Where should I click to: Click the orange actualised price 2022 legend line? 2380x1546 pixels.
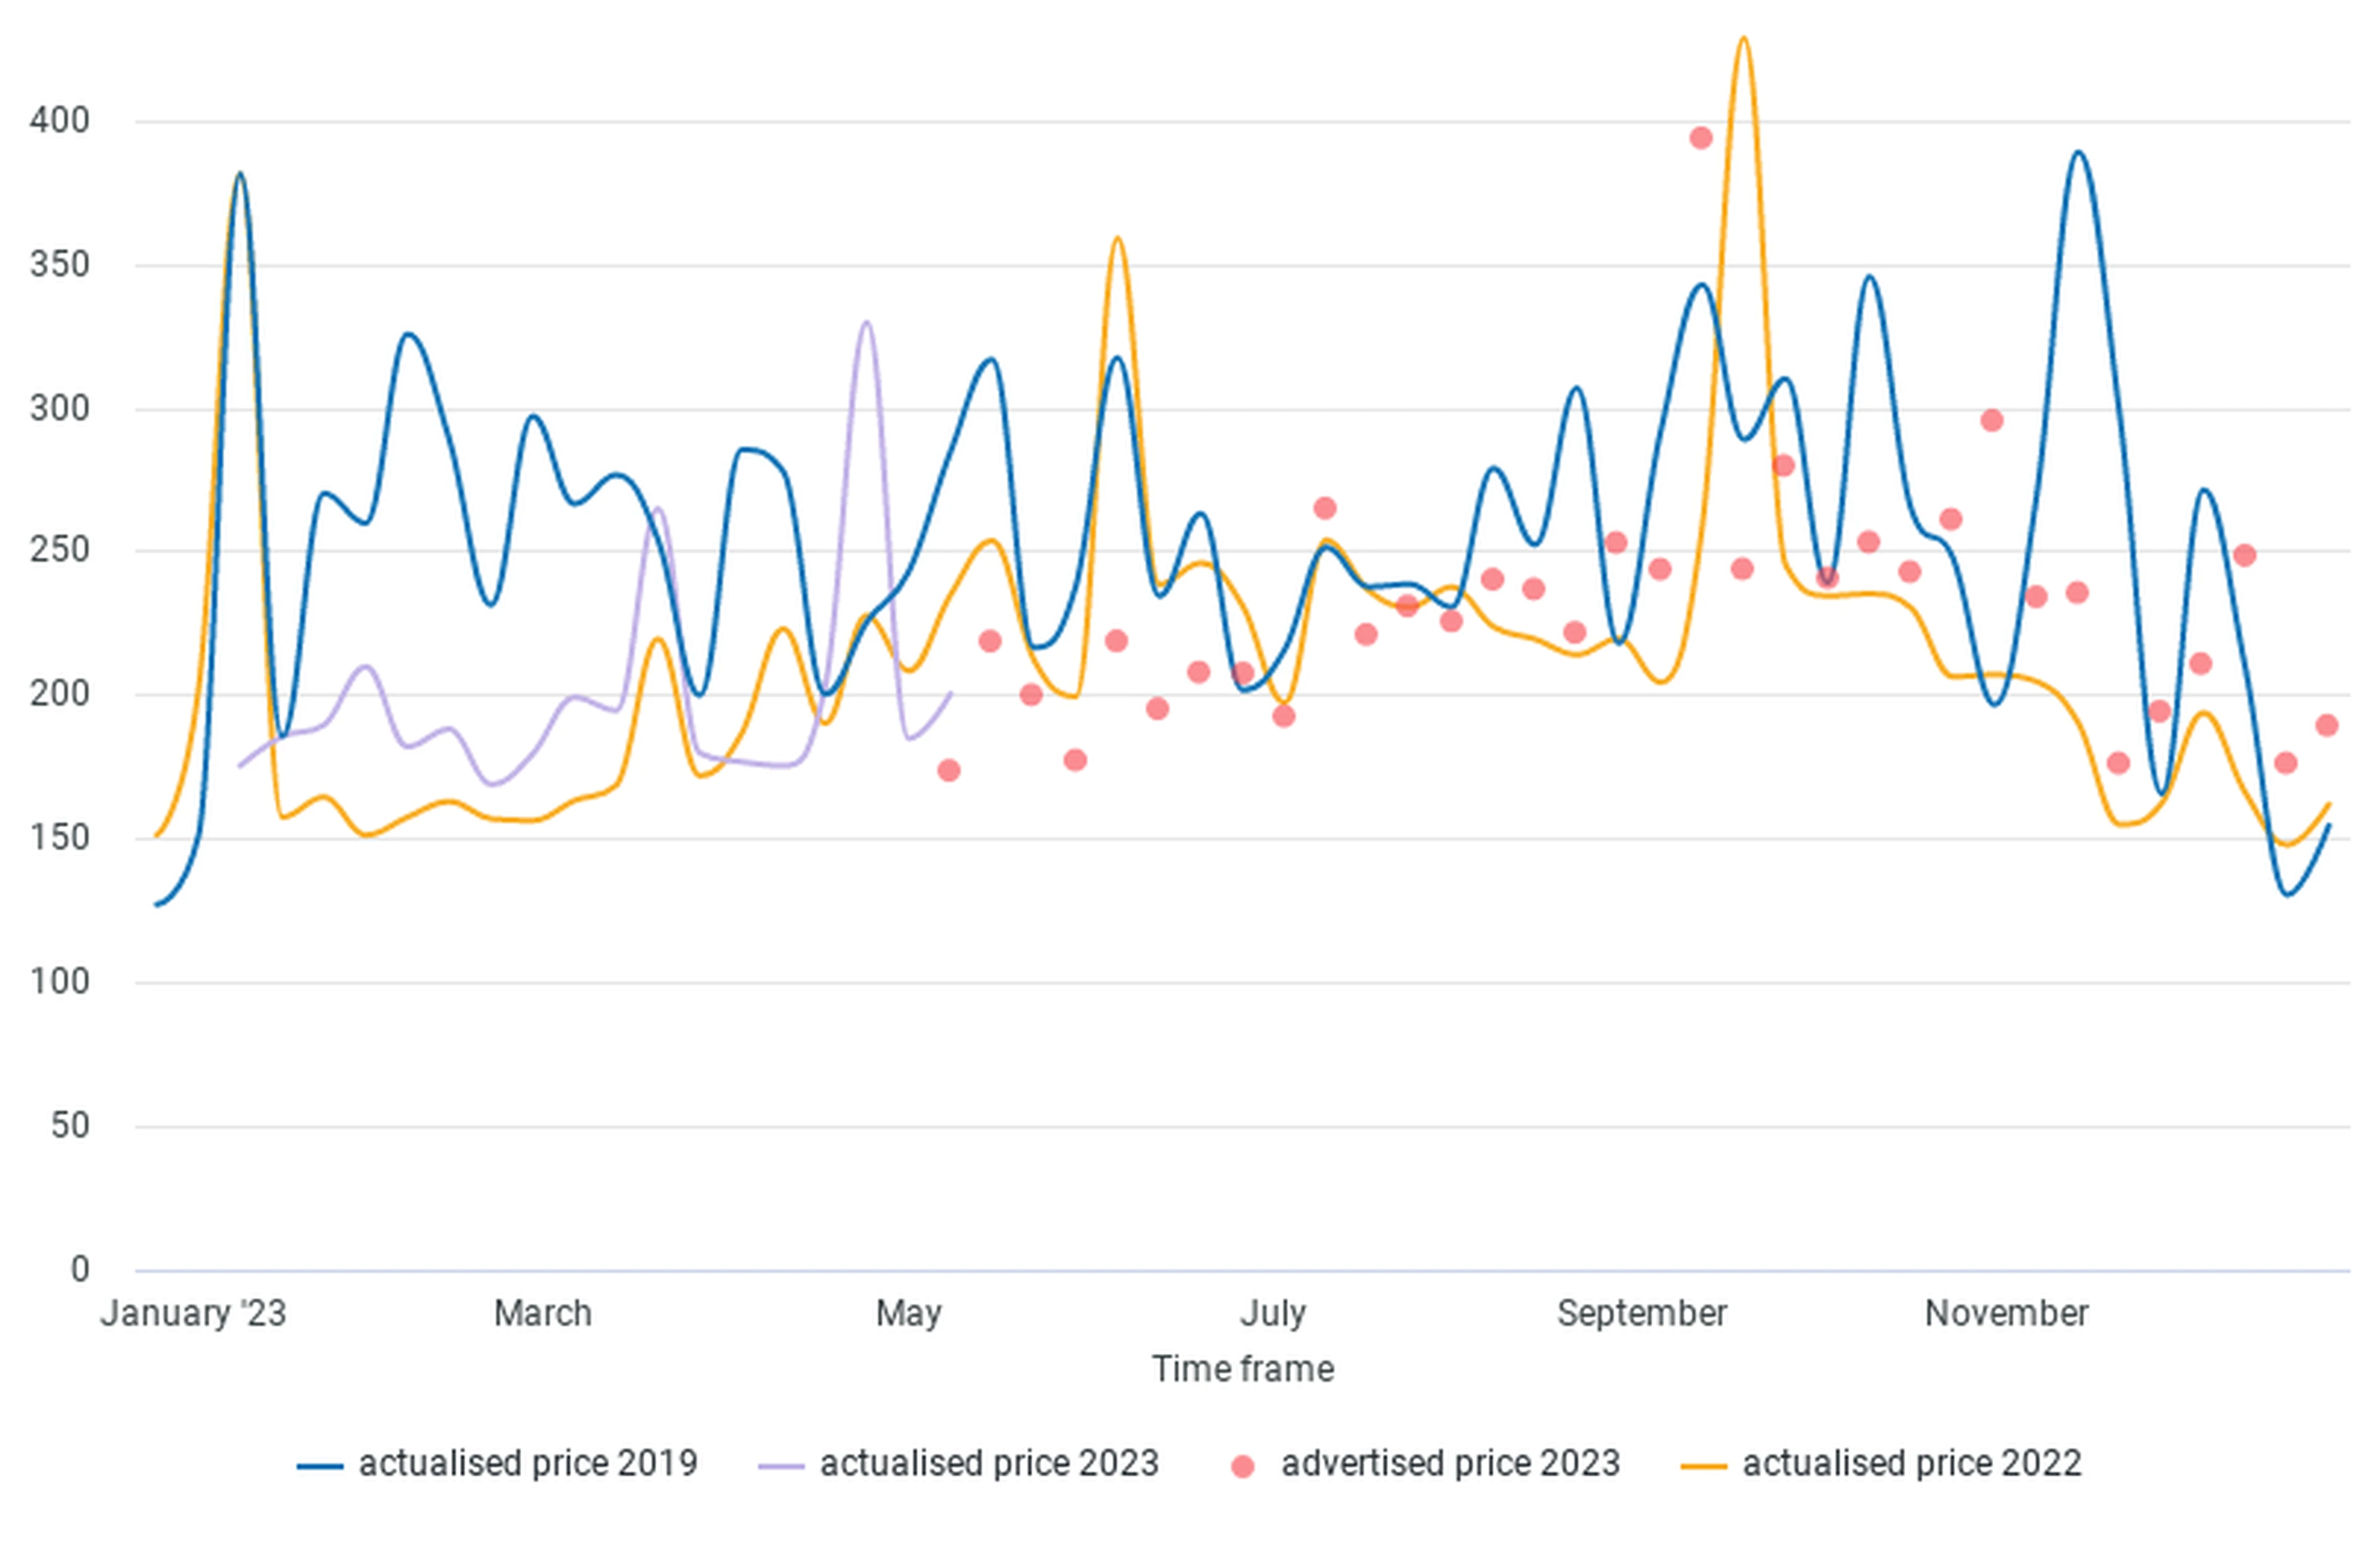(x=1704, y=1466)
